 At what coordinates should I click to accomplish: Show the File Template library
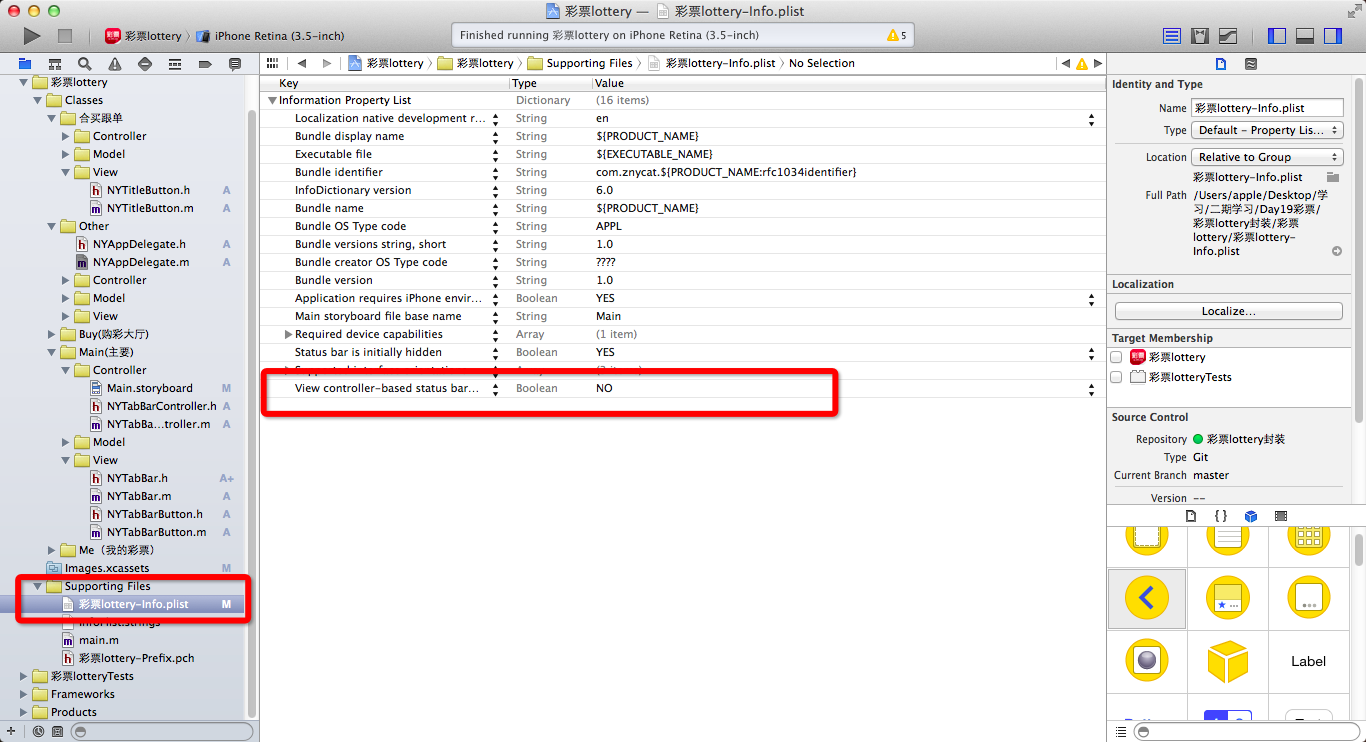[1190, 516]
